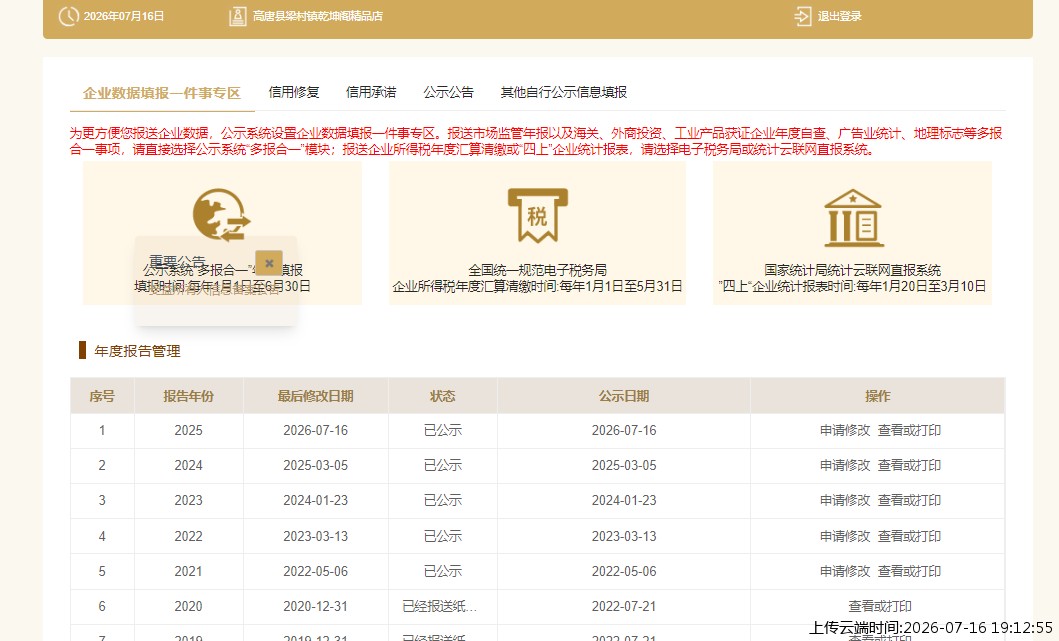Image resolution: width=1059 pixels, height=641 pixels.
Task: Click the 公示日期 column header
Action: point(624,396)
